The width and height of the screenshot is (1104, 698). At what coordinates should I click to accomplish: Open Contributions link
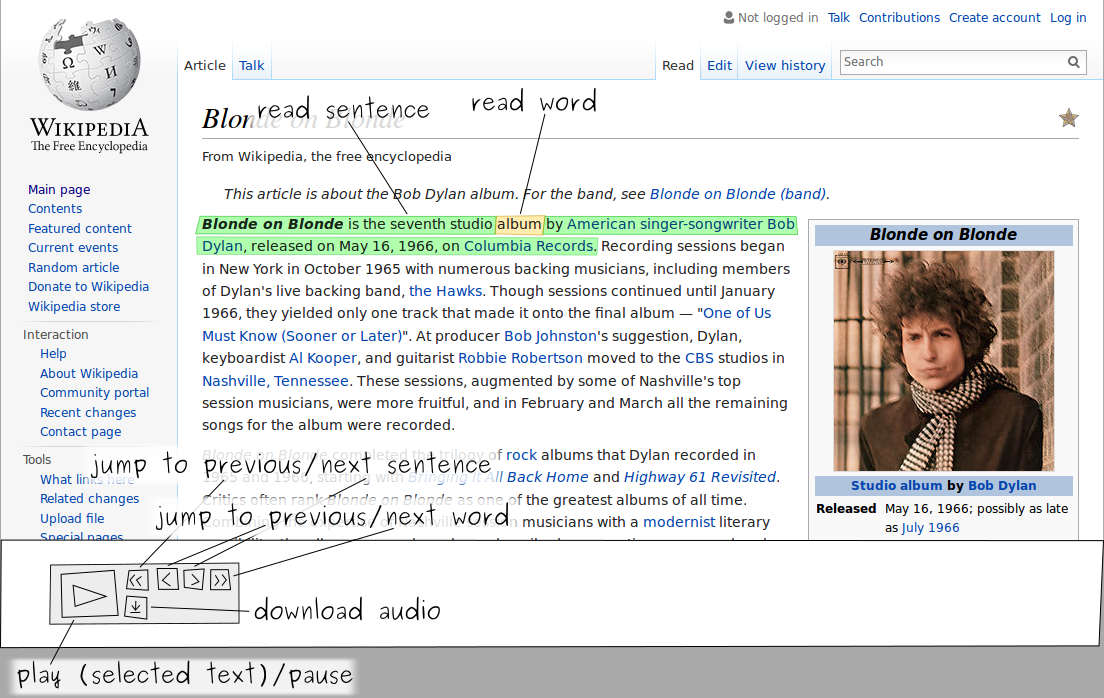[x=899, y=18]
